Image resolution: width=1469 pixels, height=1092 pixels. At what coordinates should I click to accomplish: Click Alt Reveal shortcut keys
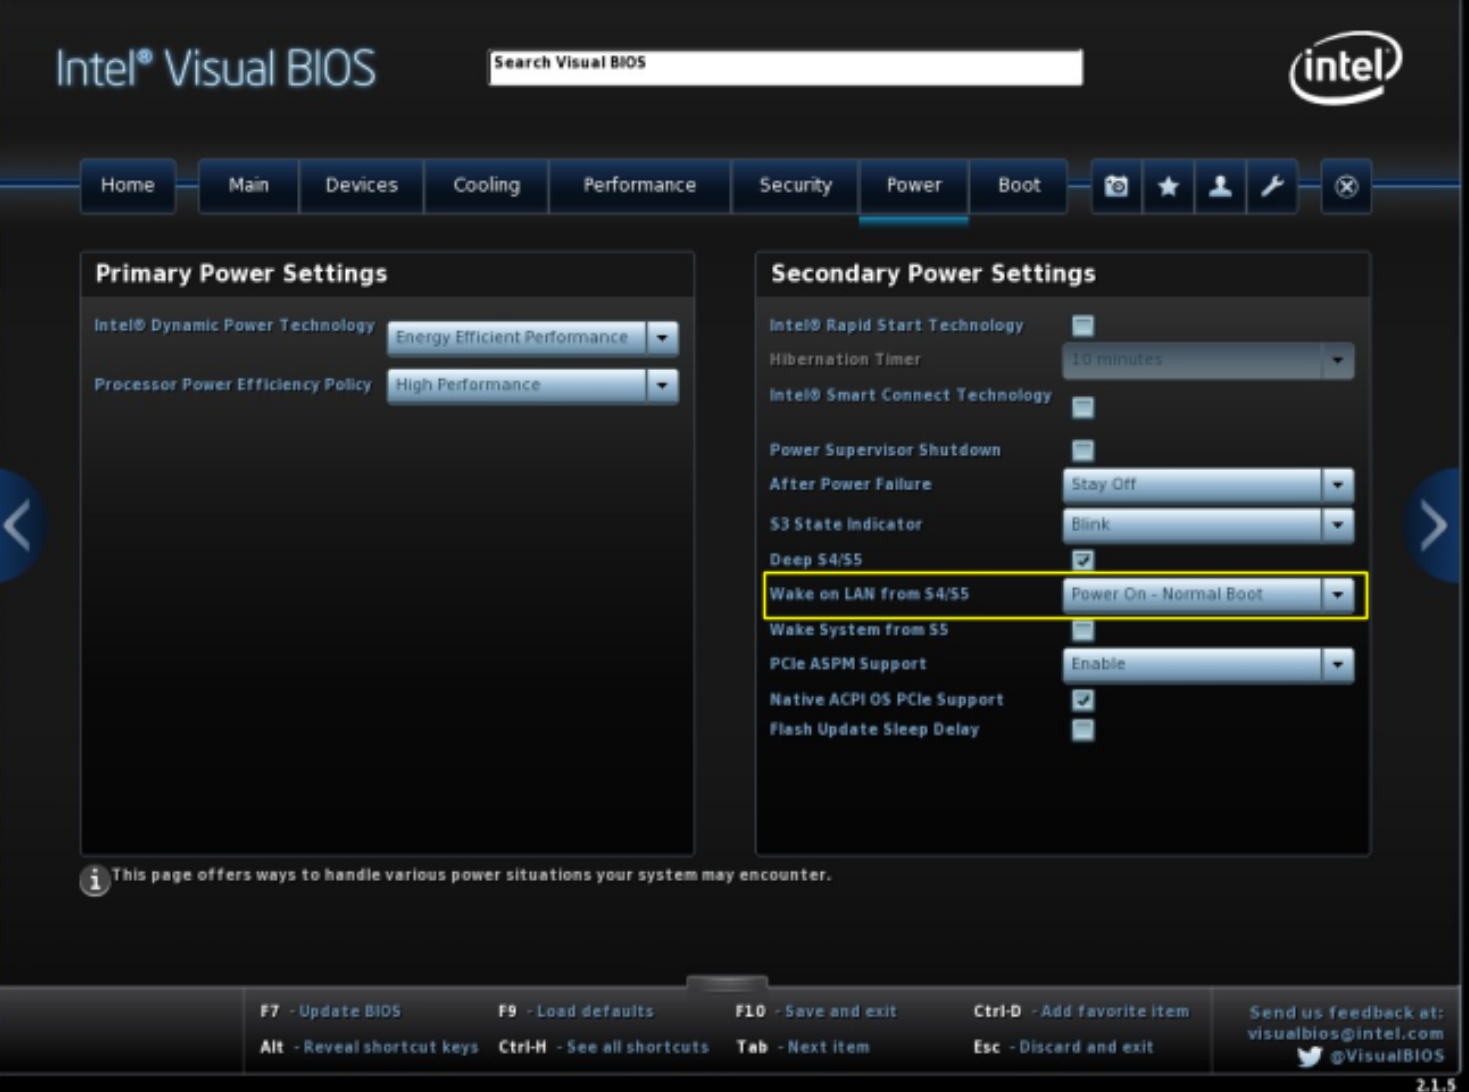point(369,1047)
